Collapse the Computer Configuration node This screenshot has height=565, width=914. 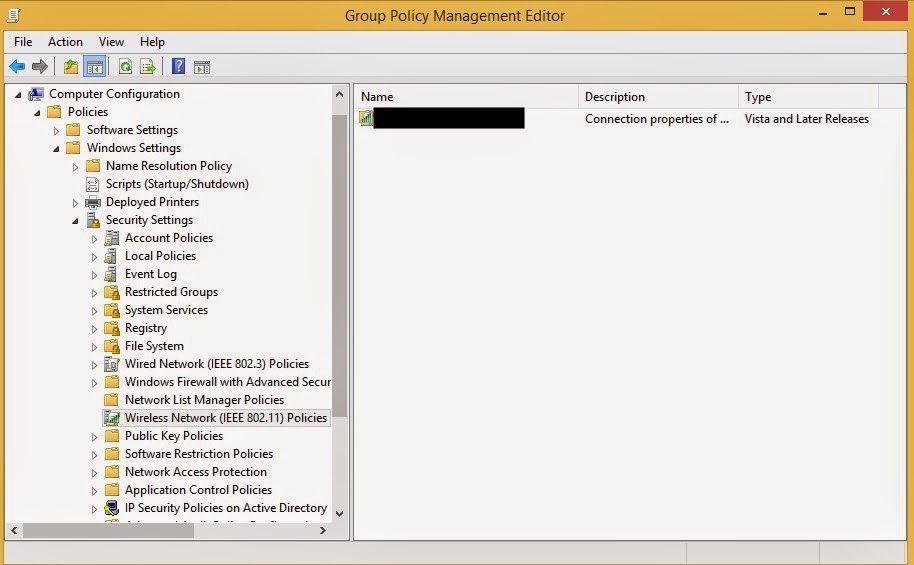coord(18,94)
